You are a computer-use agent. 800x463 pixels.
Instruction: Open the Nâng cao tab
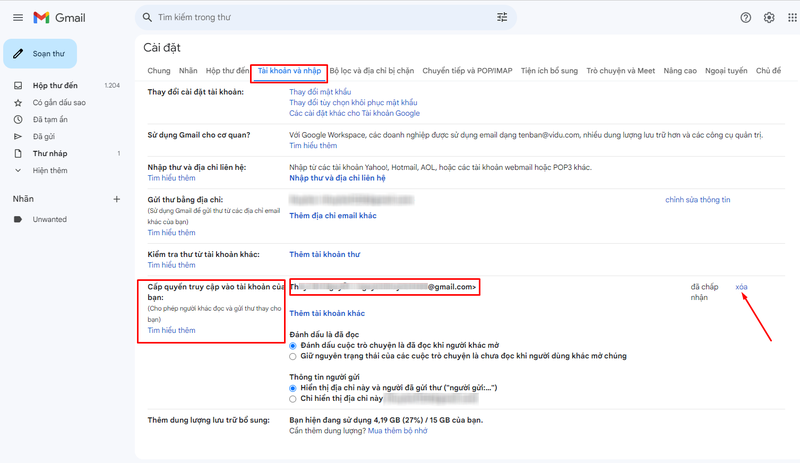click(x=680, y=71)
